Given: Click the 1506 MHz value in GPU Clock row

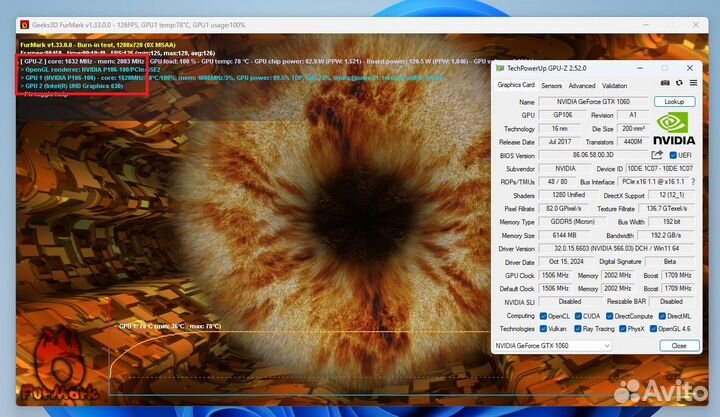Looking at the screenshot, I should tap(555, 276).
